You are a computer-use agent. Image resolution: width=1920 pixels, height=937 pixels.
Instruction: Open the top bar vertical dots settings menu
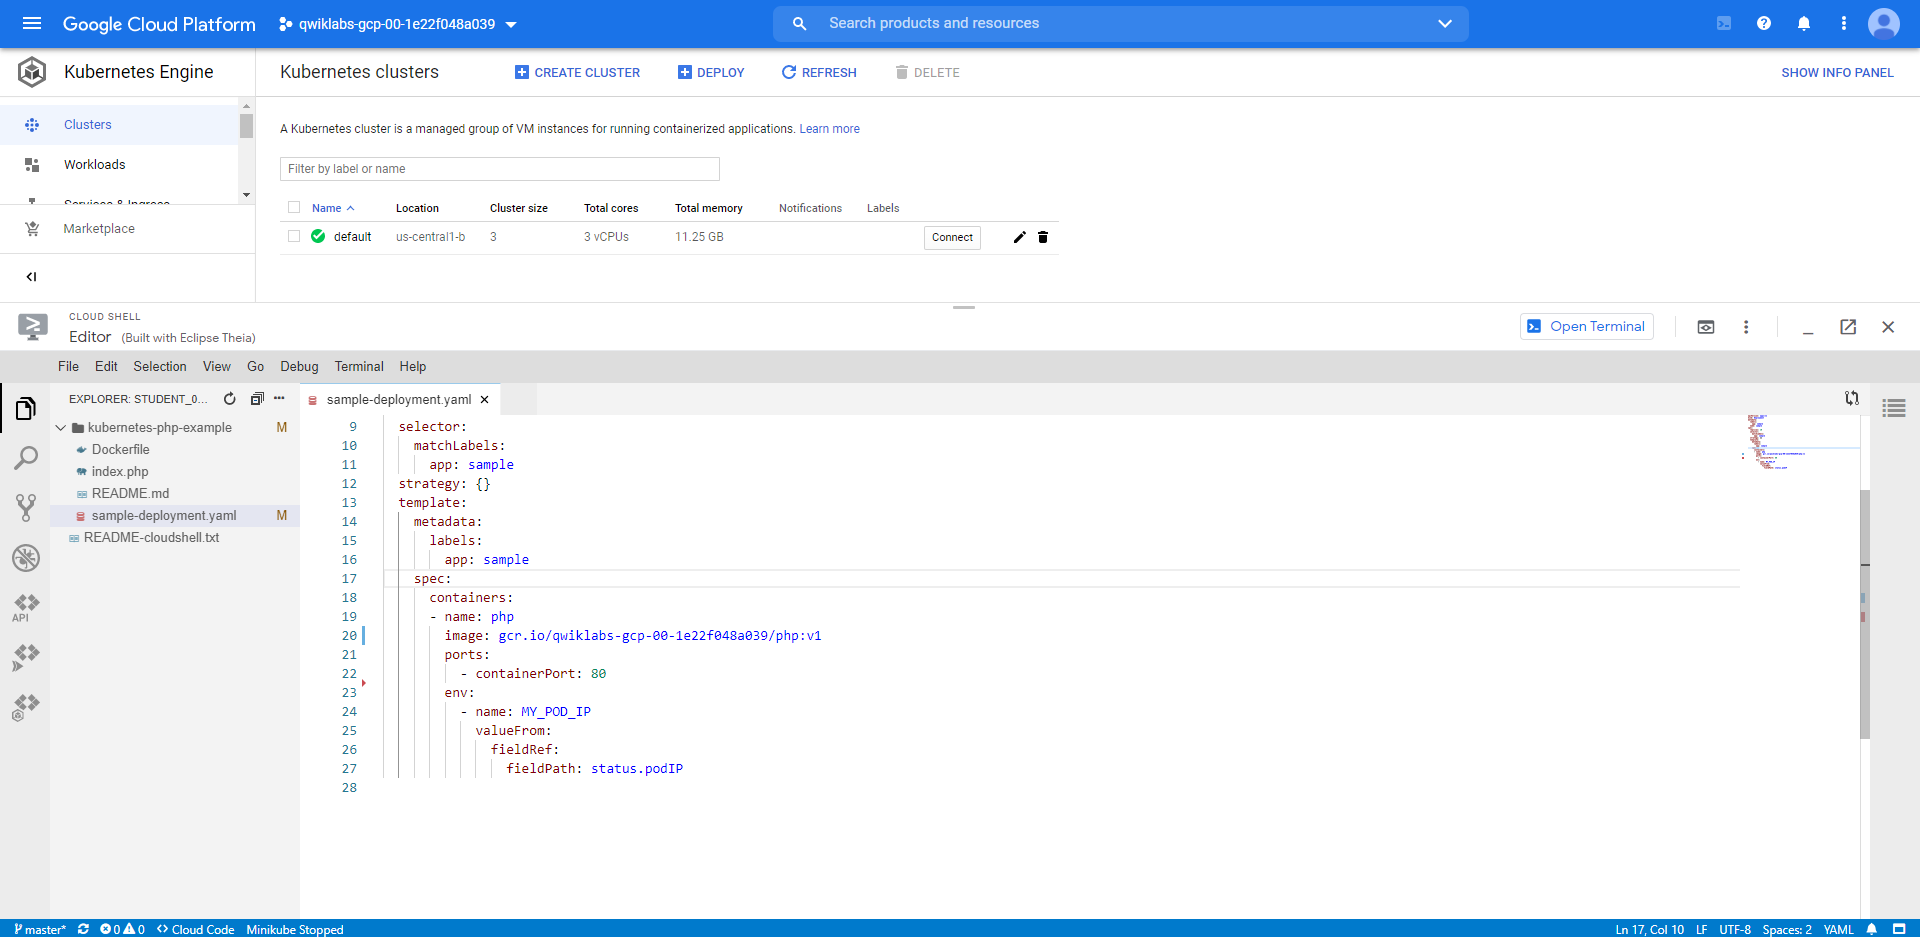[1844, 23]
